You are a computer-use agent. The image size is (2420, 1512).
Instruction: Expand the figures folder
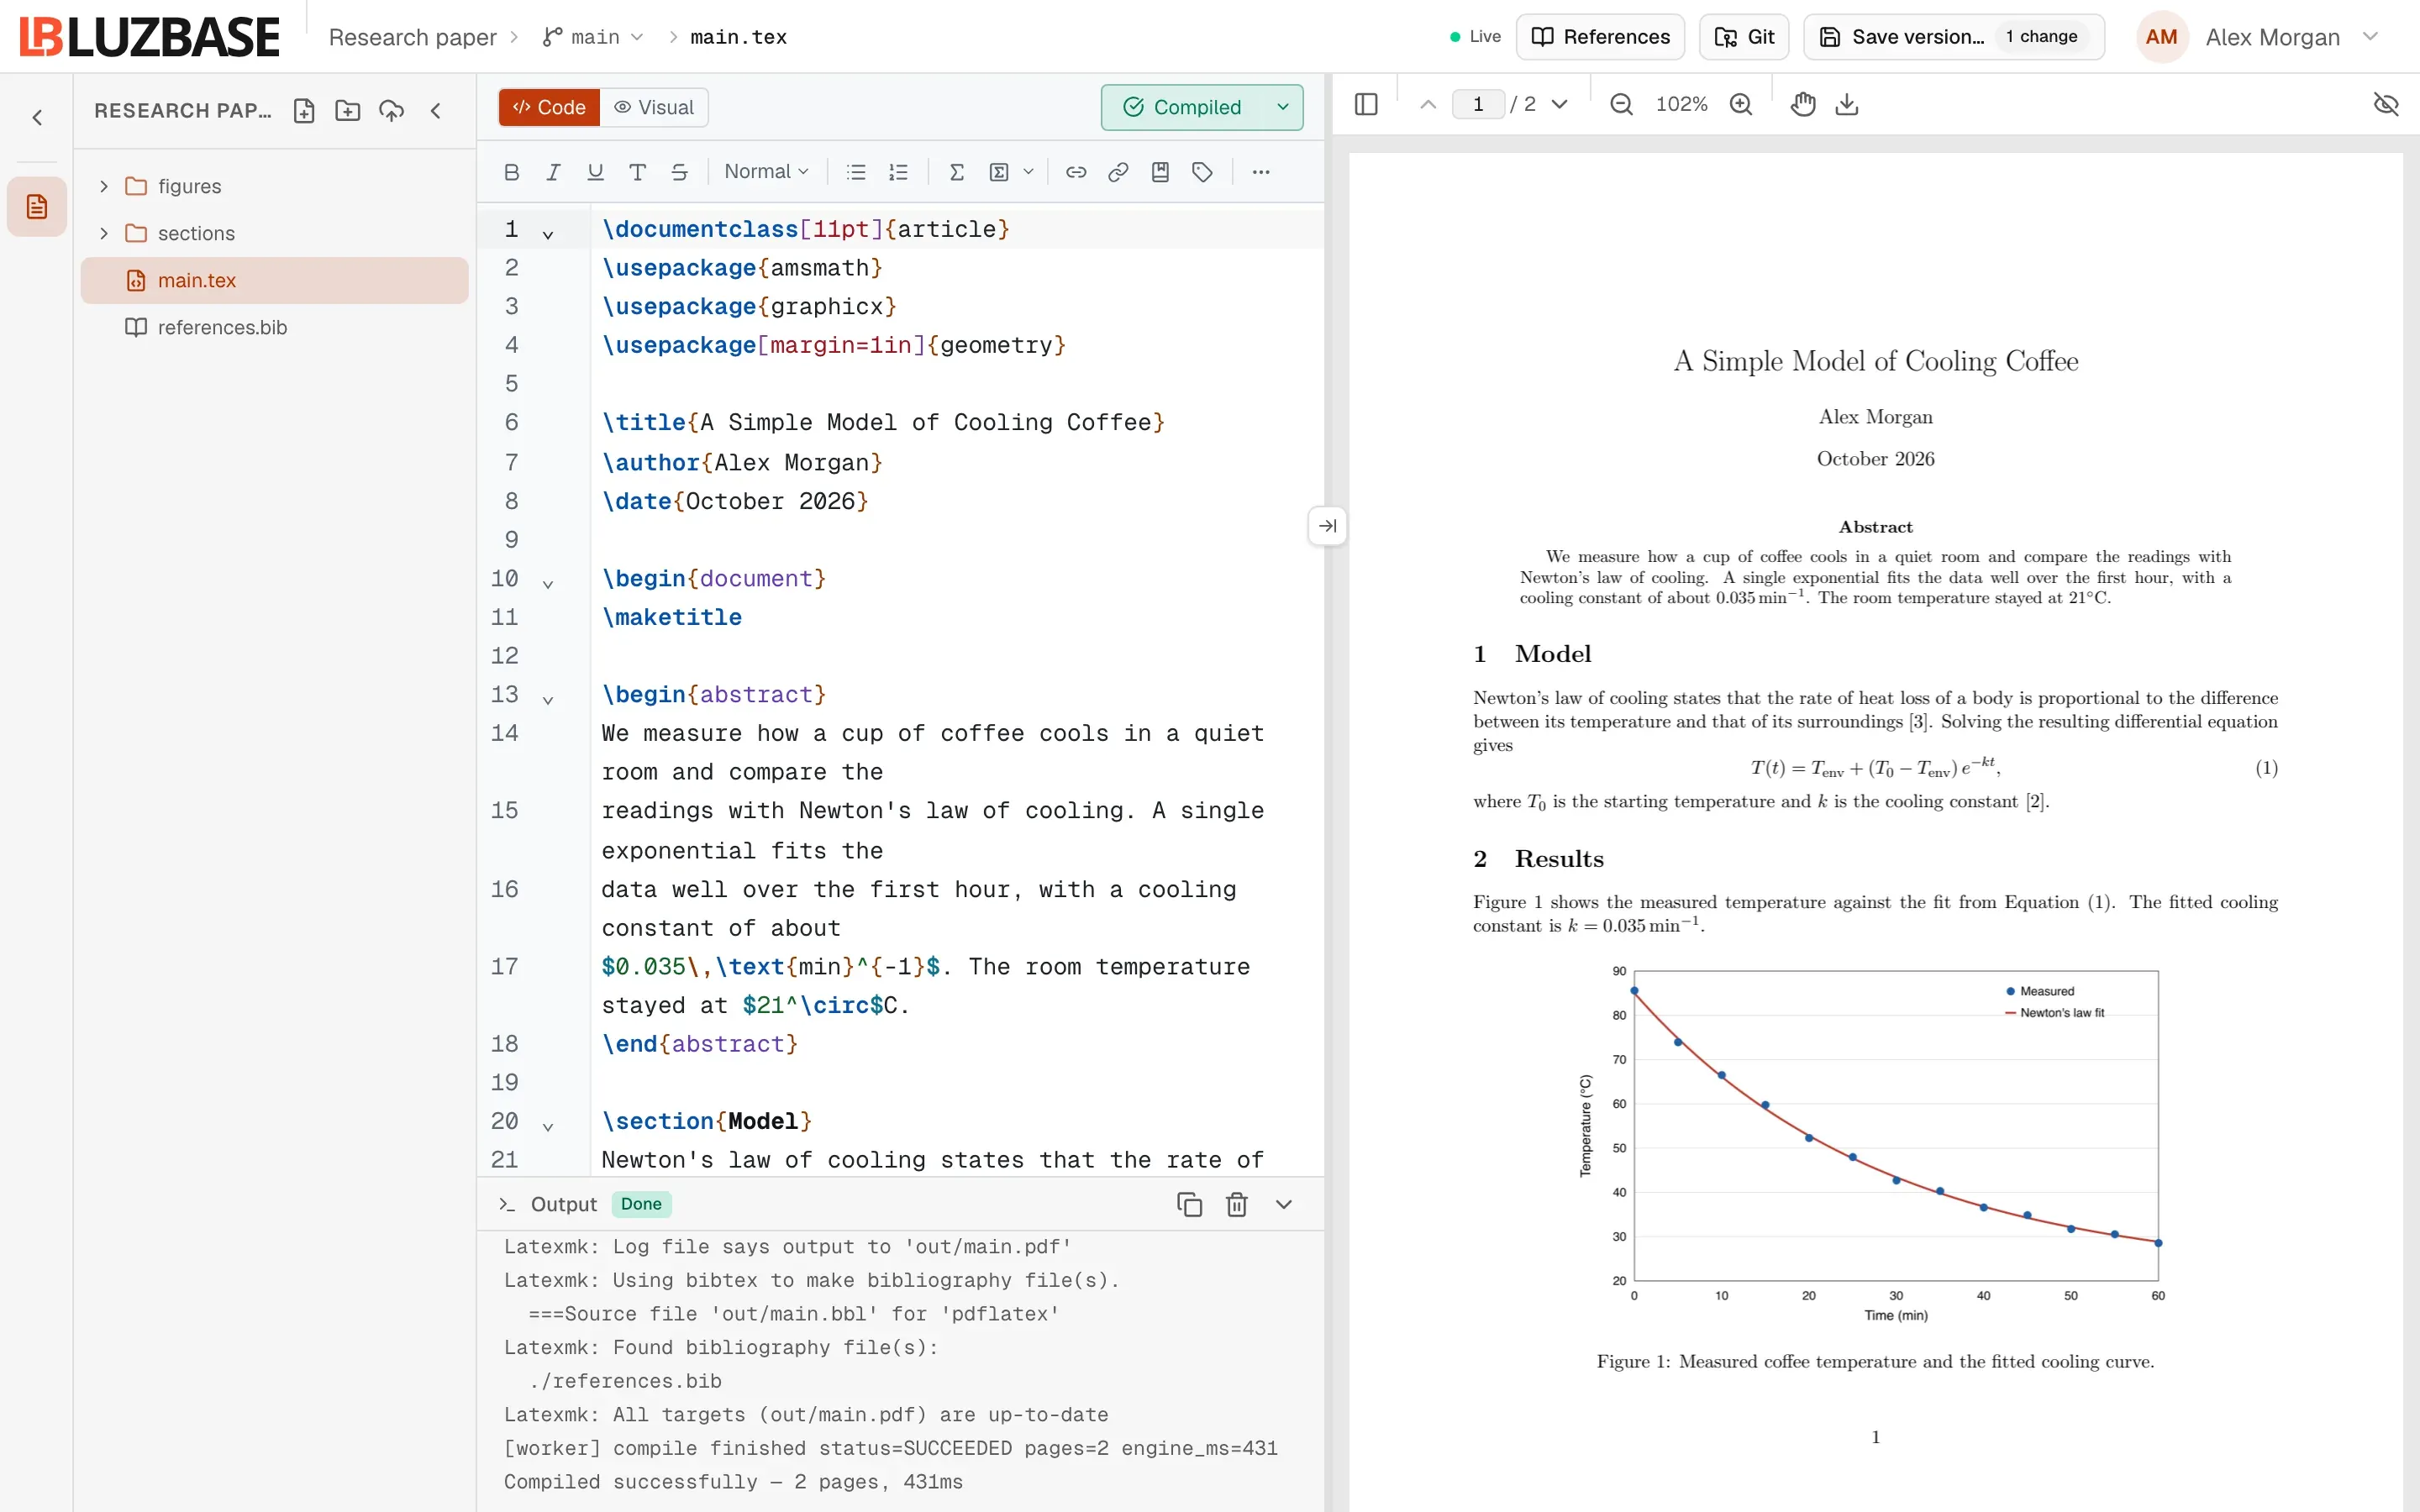(104, 186)
